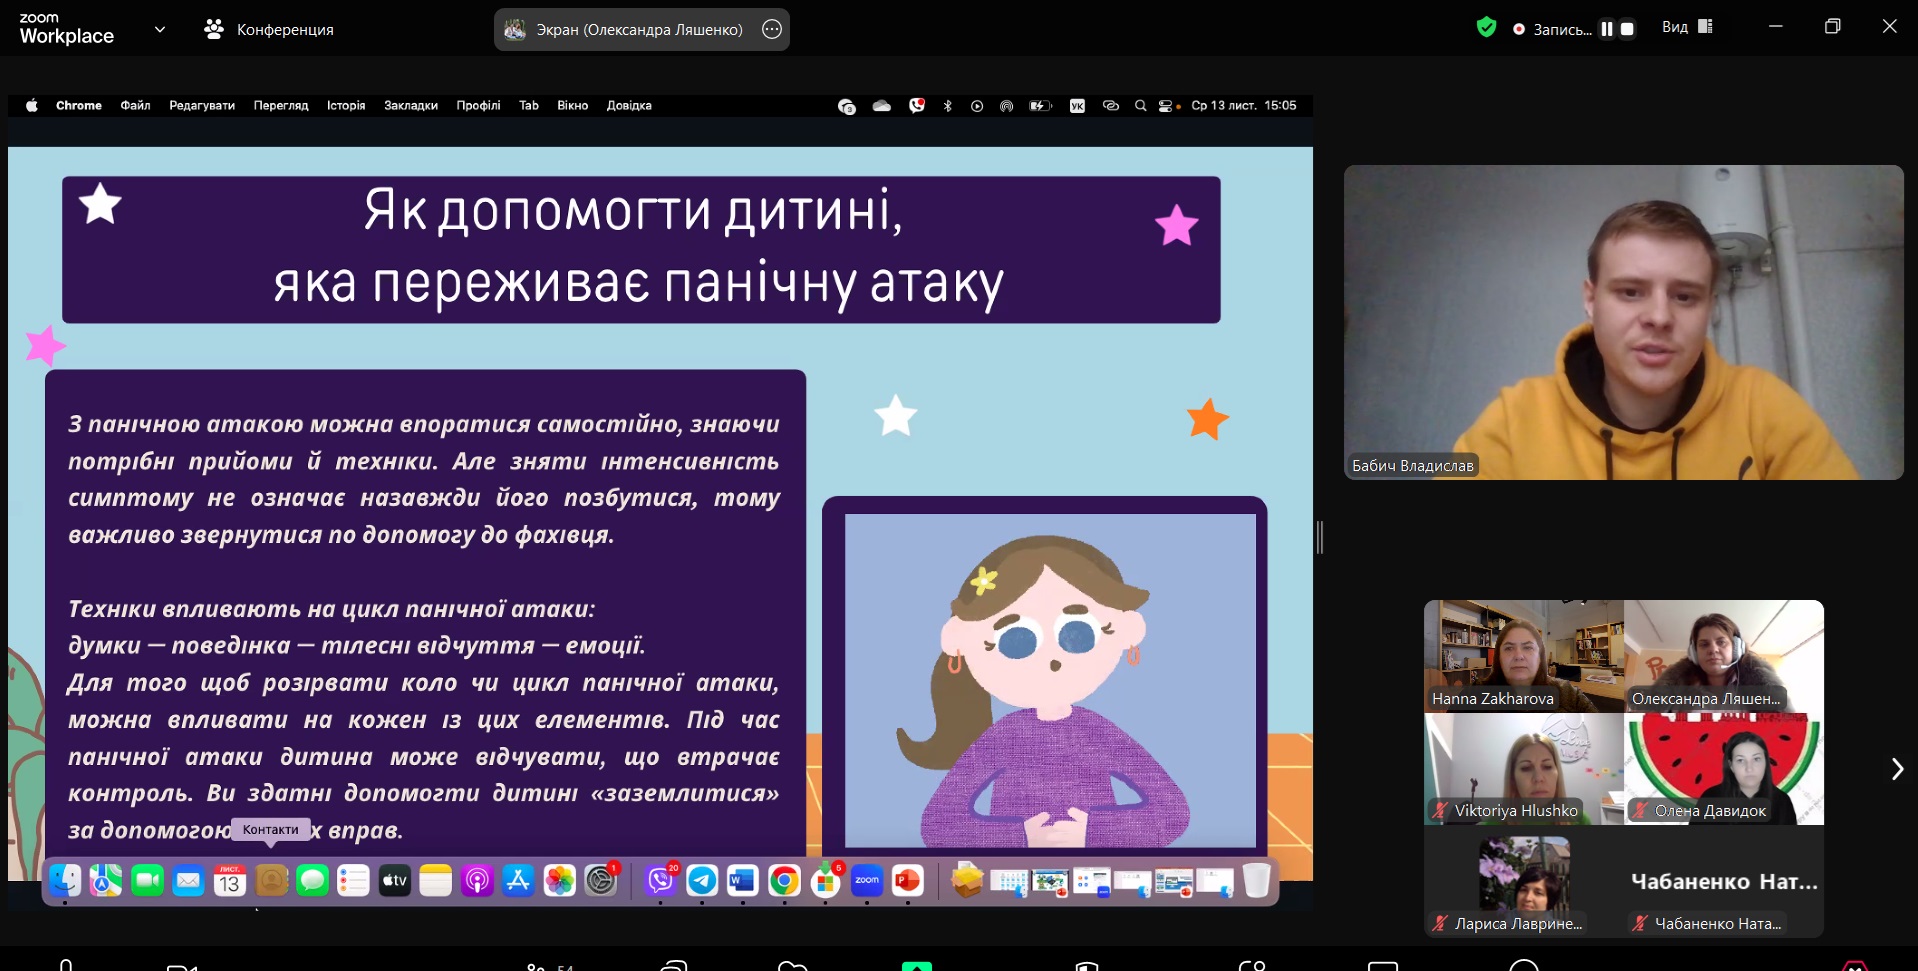Open the Історія menu in Chrome
This screenshot has width=1918, height=971.
pos(346,105)
